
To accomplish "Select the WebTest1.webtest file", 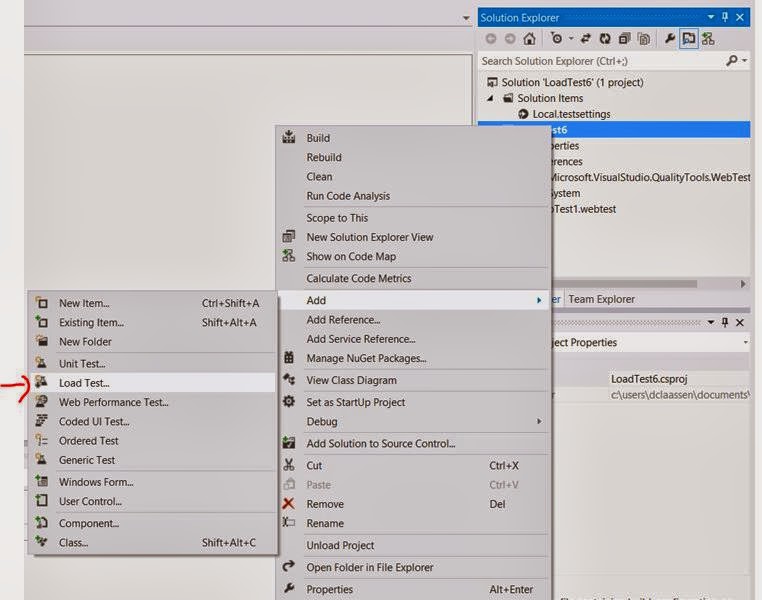I will [x=583, y=209].
